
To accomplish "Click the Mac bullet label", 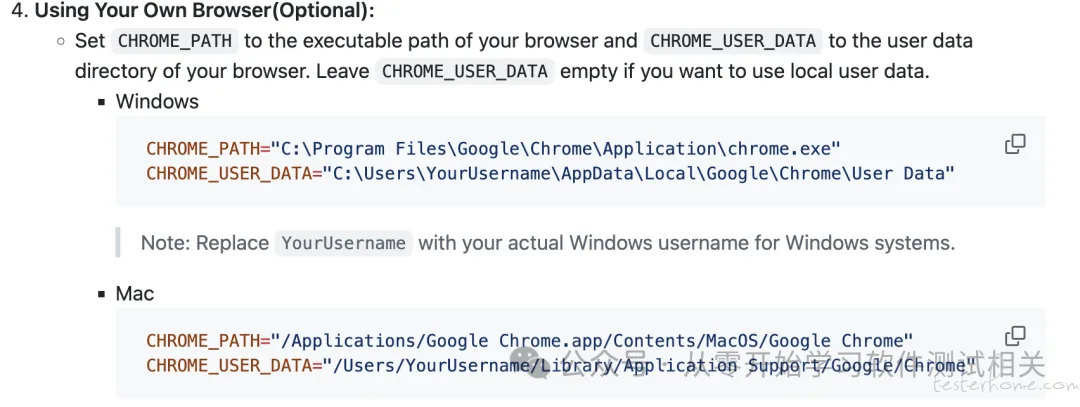I will pyautogui.click(x=135, y=294).
